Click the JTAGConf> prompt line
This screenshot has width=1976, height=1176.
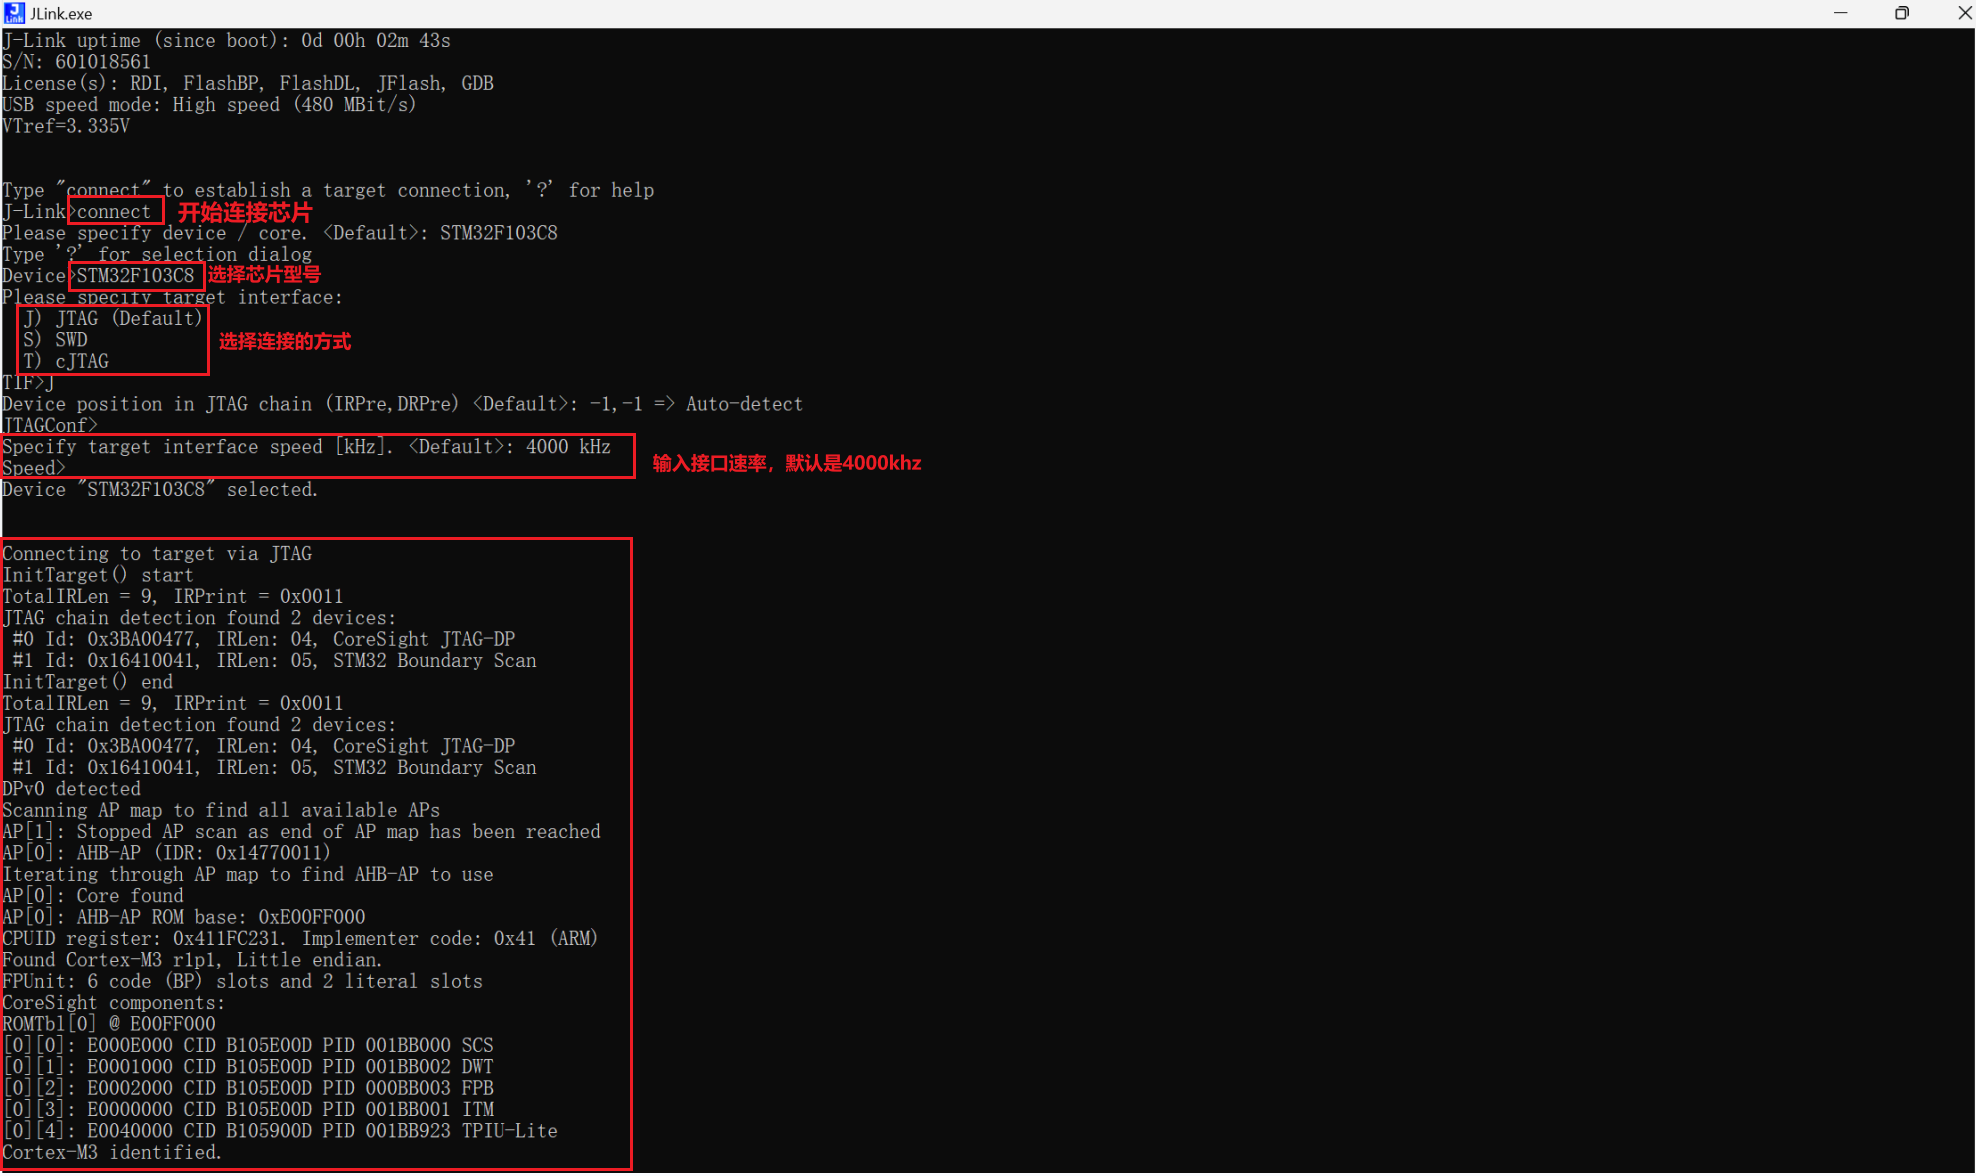(50, 426)
